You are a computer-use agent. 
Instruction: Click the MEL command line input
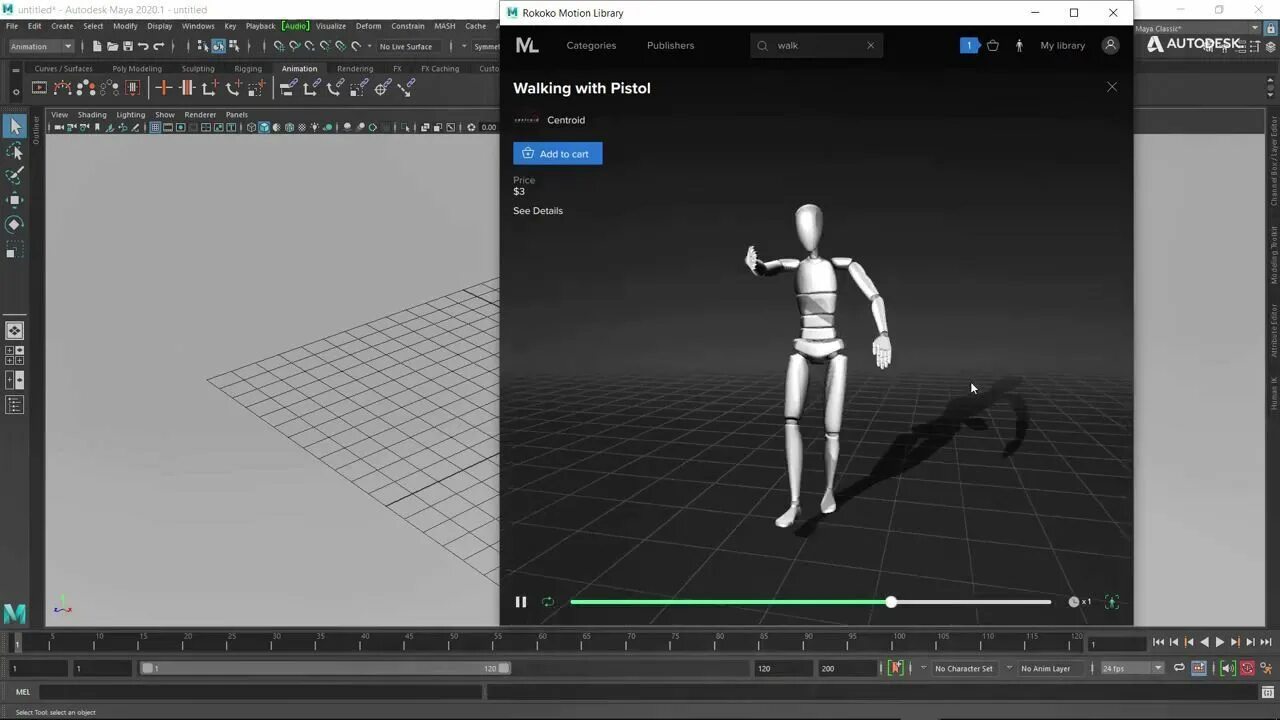(x=260, y=691)
